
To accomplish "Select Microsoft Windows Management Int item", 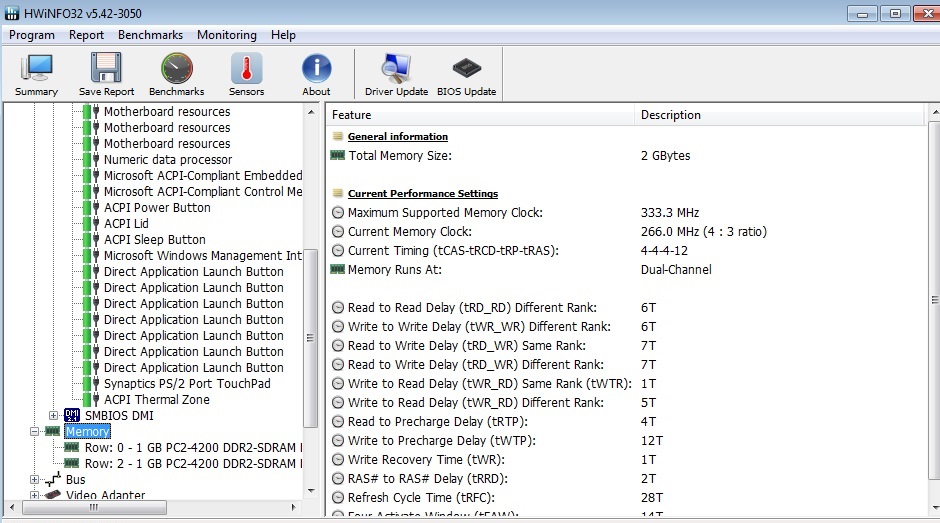I will point(203,256).
